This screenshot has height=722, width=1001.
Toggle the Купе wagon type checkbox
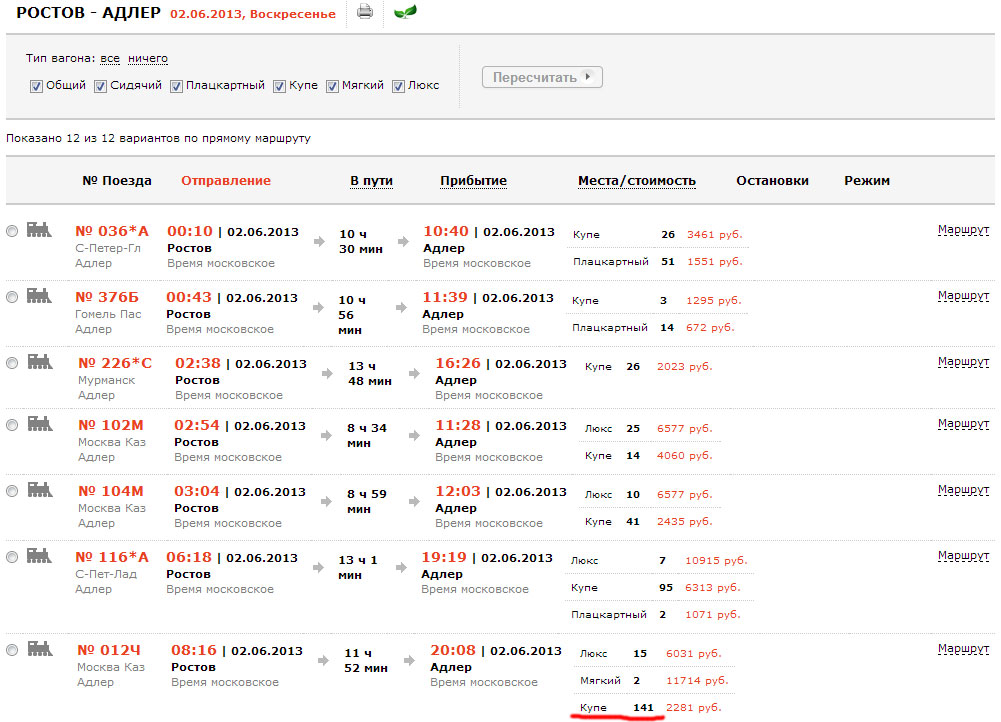tap(280, 86)
